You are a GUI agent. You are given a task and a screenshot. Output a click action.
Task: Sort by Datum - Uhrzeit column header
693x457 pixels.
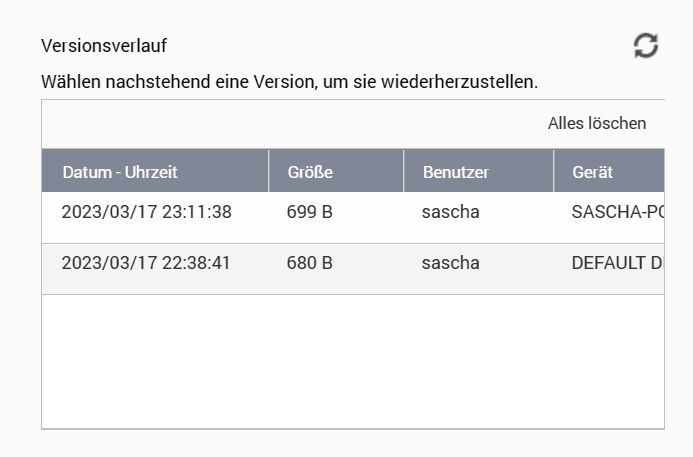(120, 172)
